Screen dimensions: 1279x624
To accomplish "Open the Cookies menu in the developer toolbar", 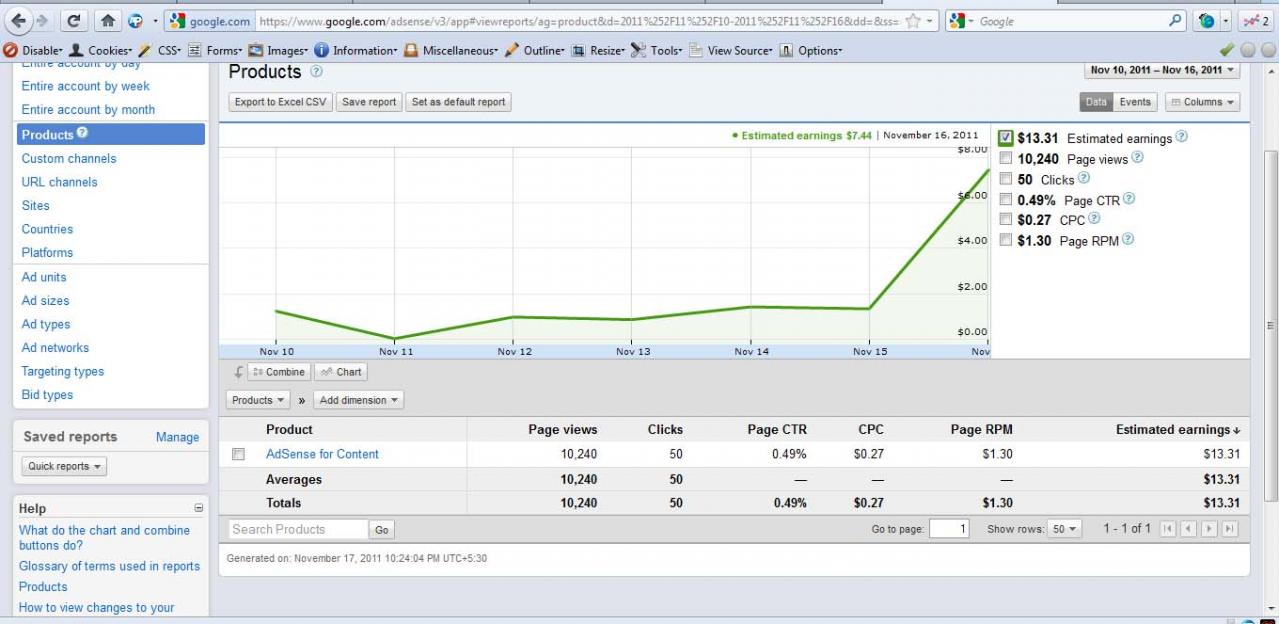I will (100, 50).
